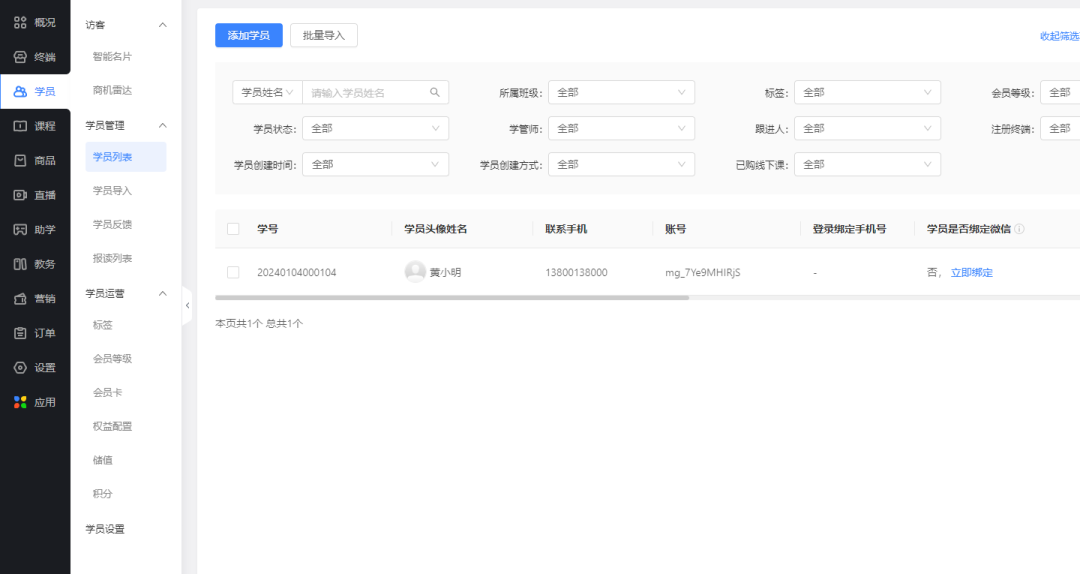Open the 学员状态 dropdown
This screenshot has height=574, width=1080.
click(x=375, y=128)
